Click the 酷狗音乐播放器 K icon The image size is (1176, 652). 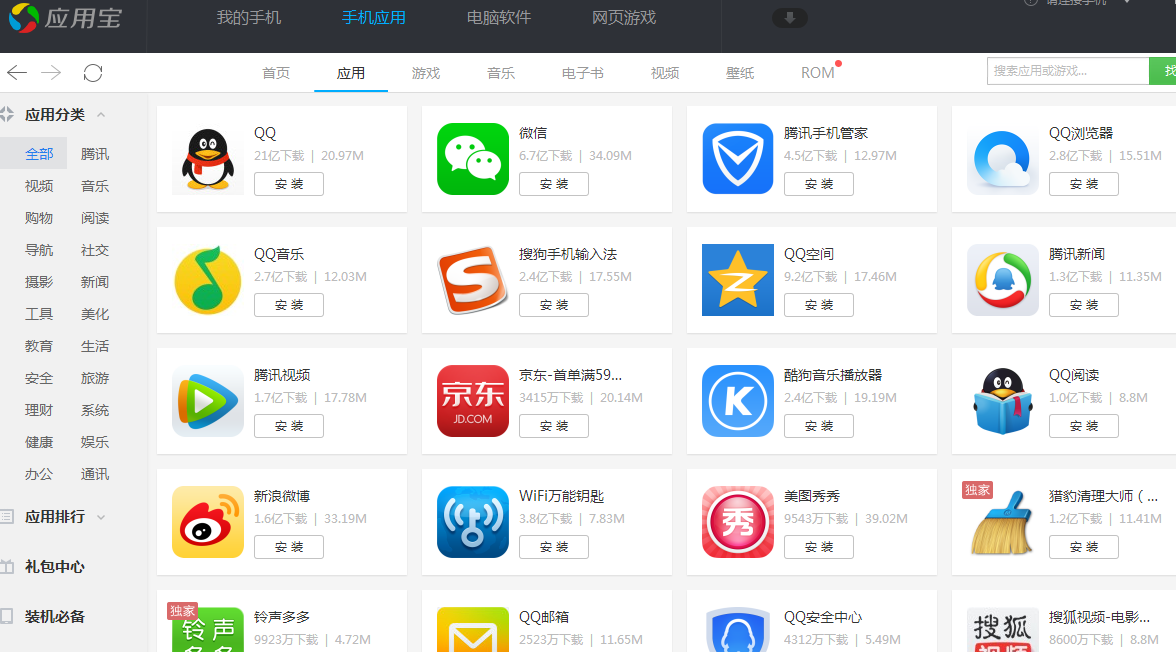point(737,401)
